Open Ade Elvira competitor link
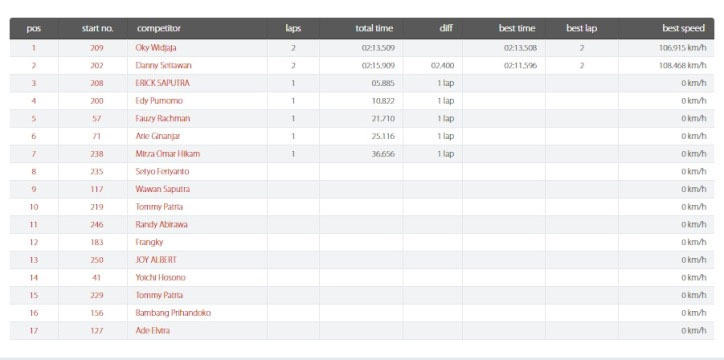724x360 pixels. pyautogui.click(x=152, y=330)
